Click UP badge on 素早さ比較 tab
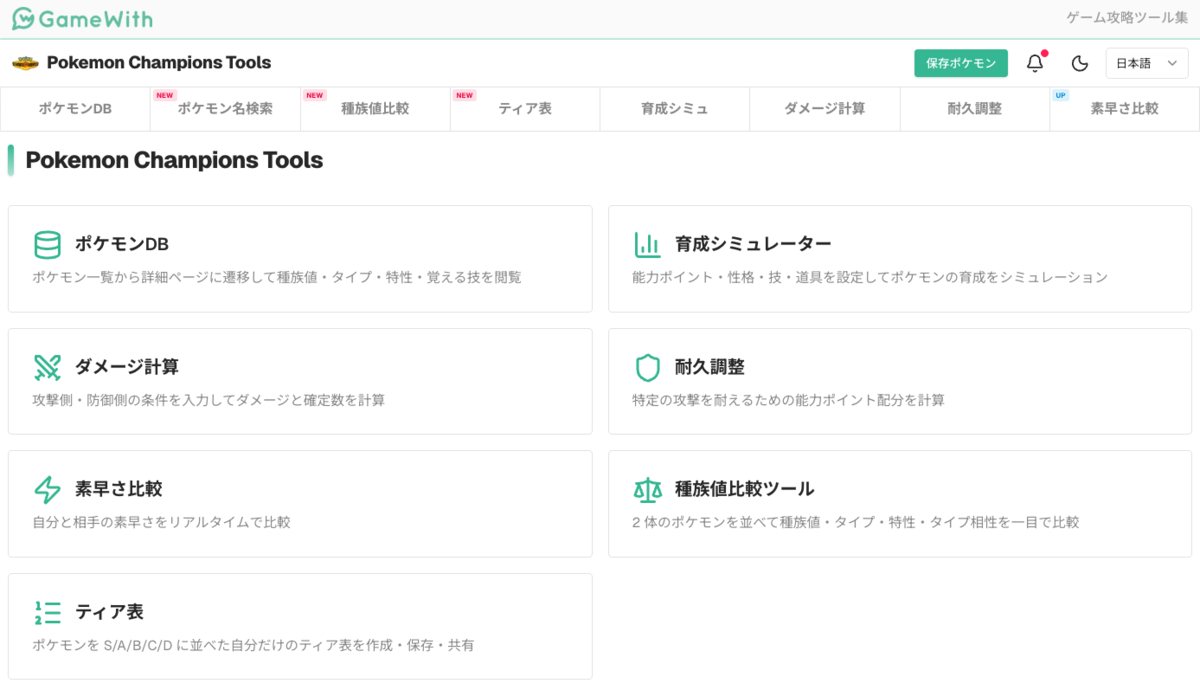1200x690 pixels. [1061, 96]
